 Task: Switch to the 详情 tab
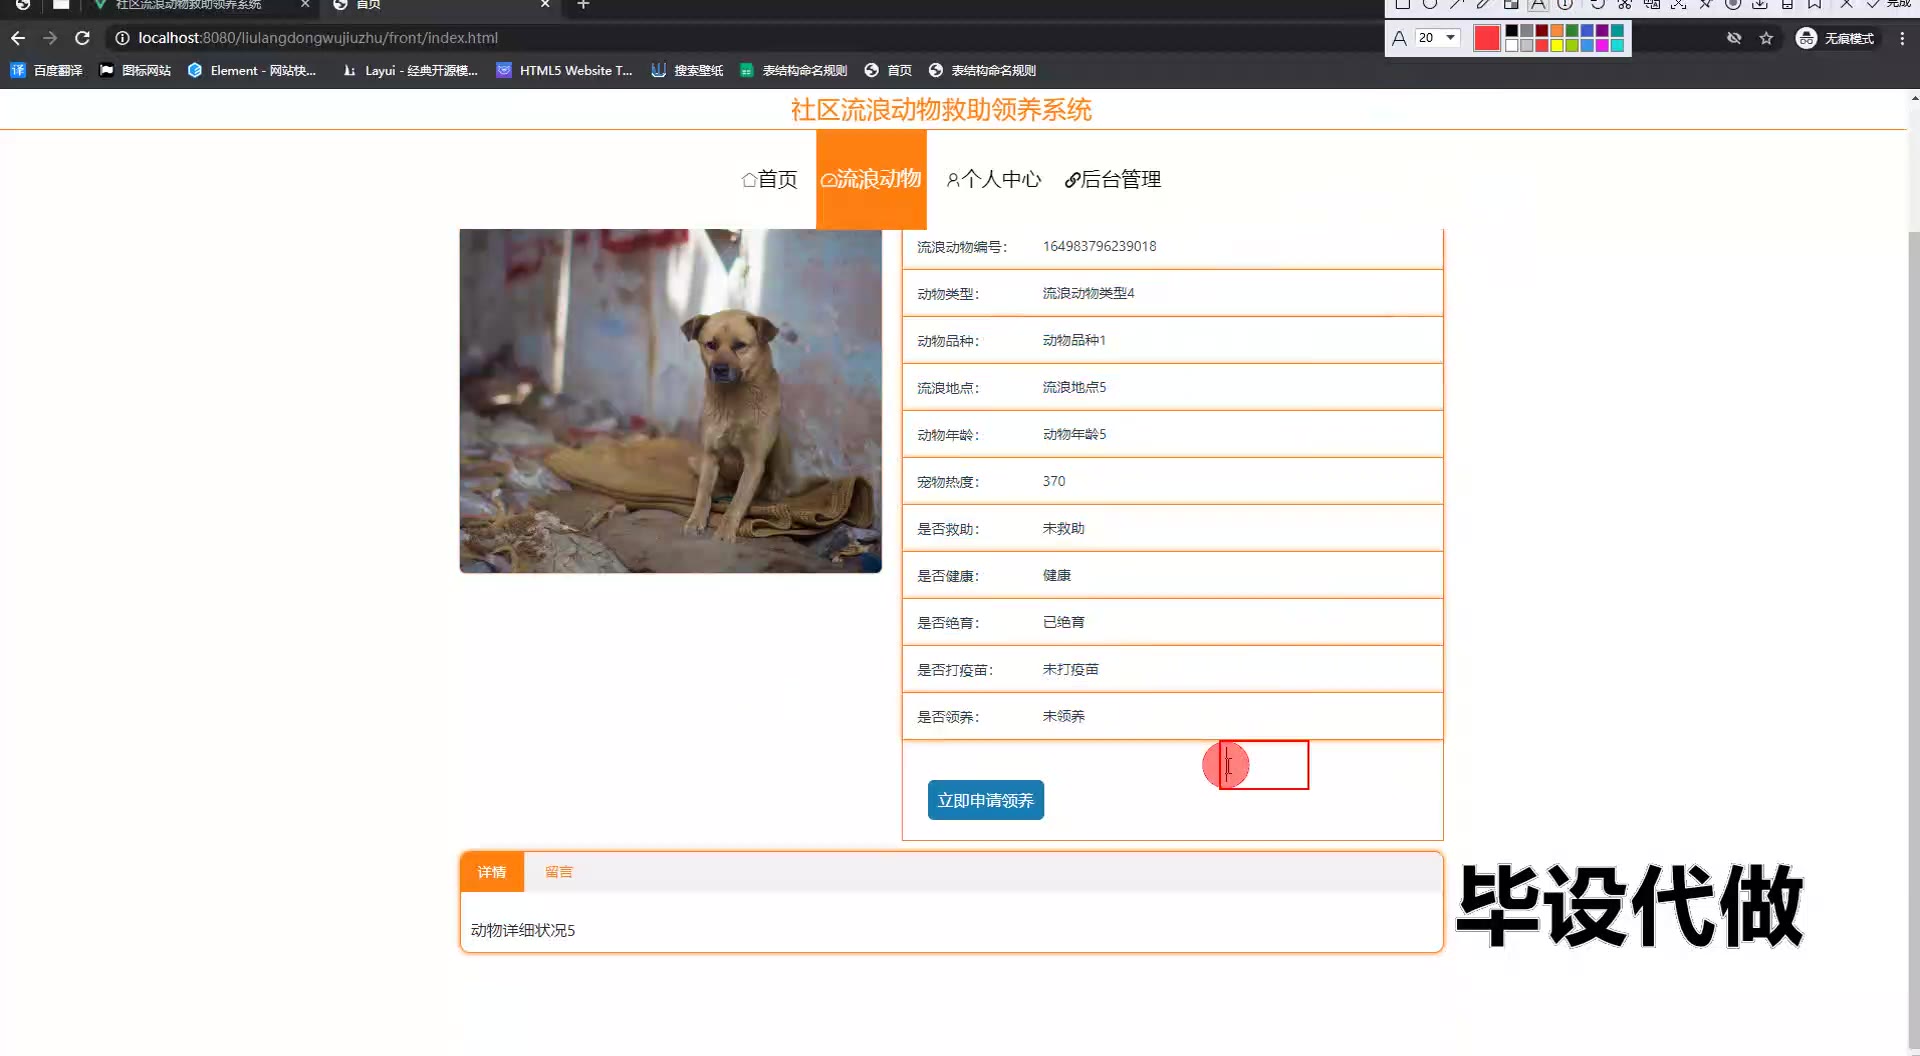pyautogui.click(x=491, y=872)
